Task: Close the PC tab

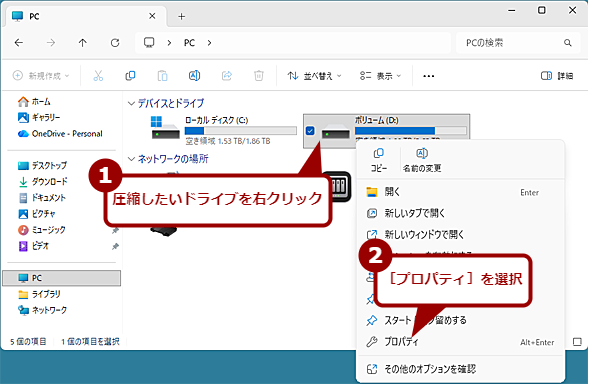Action: click(152, 16)
